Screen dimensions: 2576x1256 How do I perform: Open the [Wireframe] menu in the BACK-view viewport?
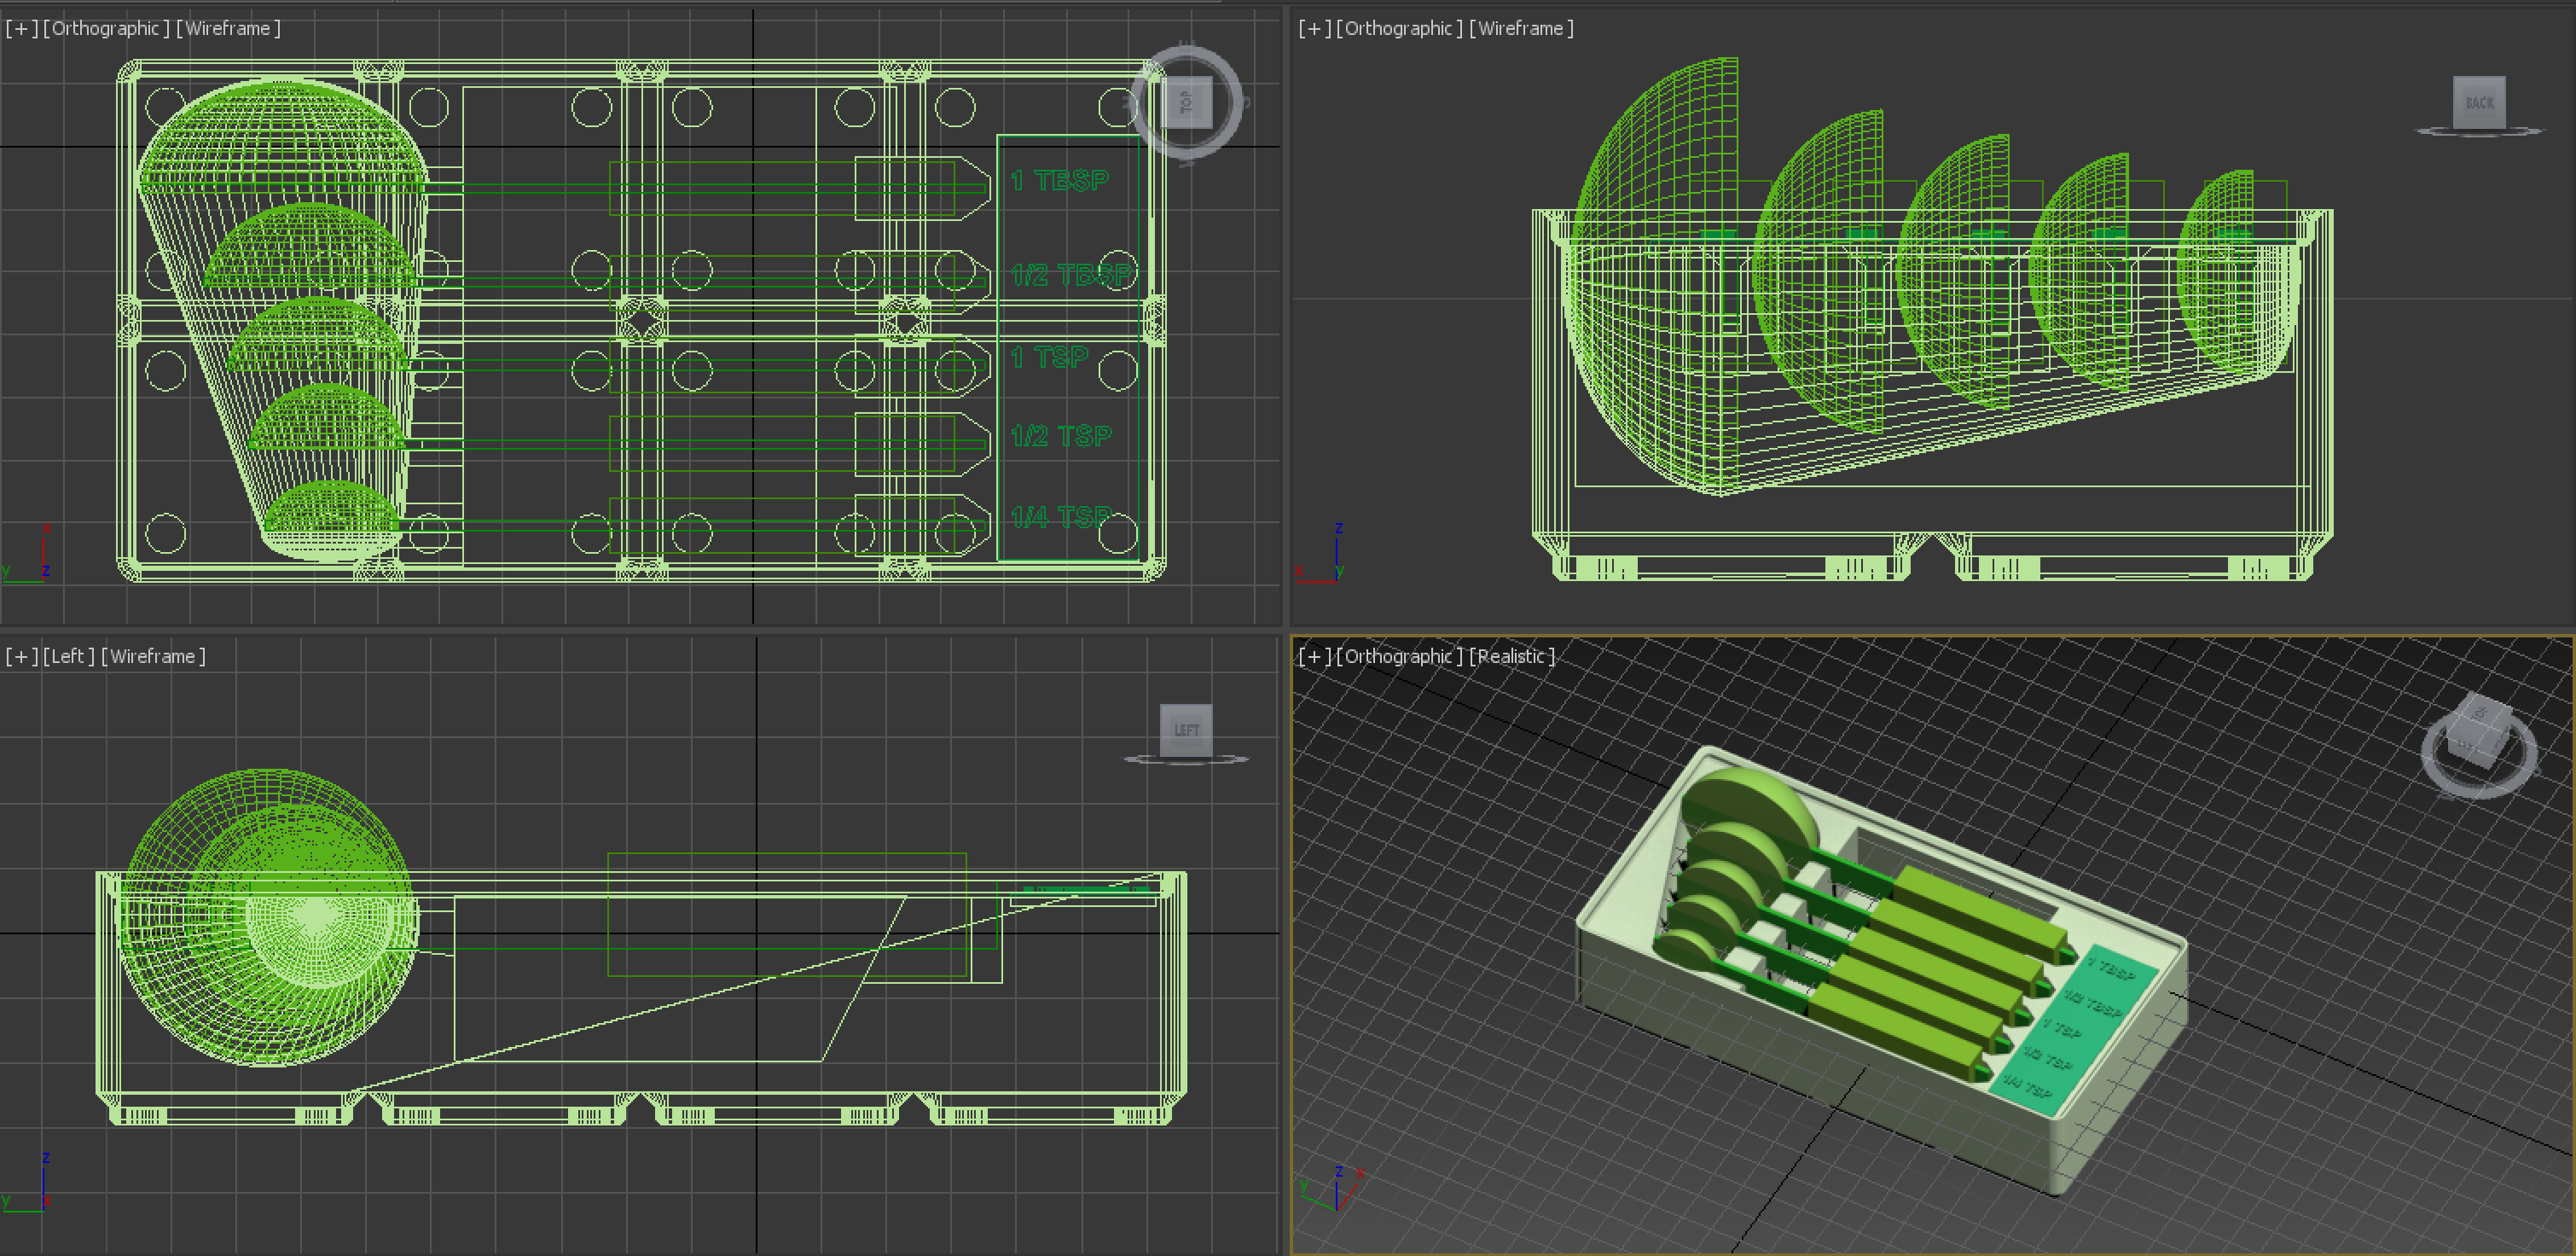[x=1521, y=29]
